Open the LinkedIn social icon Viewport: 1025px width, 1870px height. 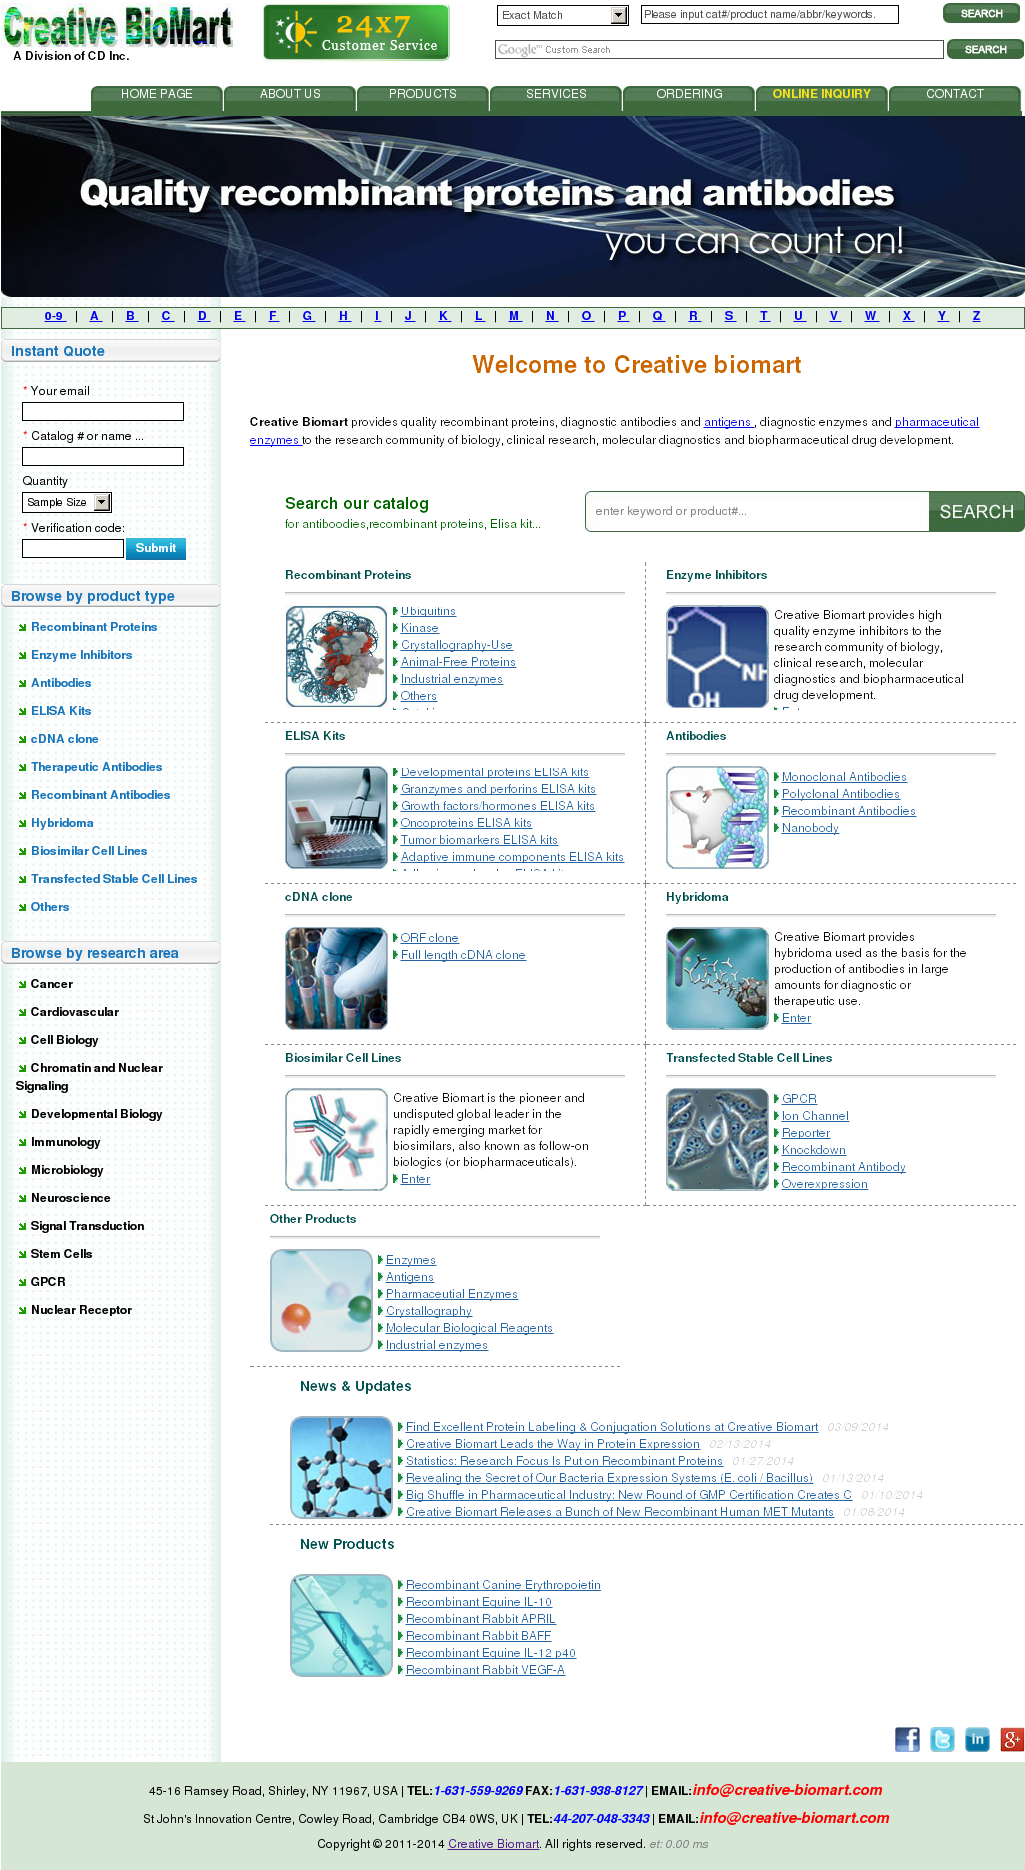977,1739
